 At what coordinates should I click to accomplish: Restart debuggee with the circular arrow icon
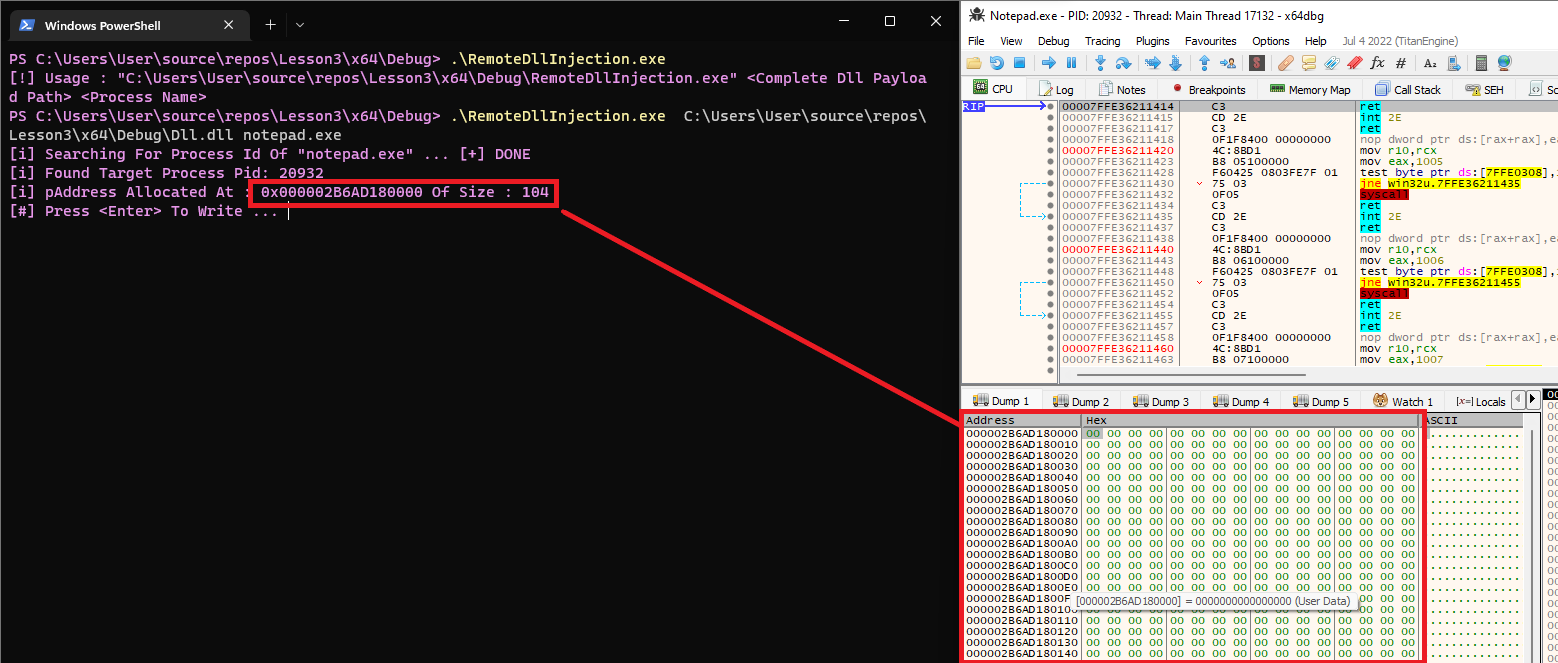(x=997, y=63)
